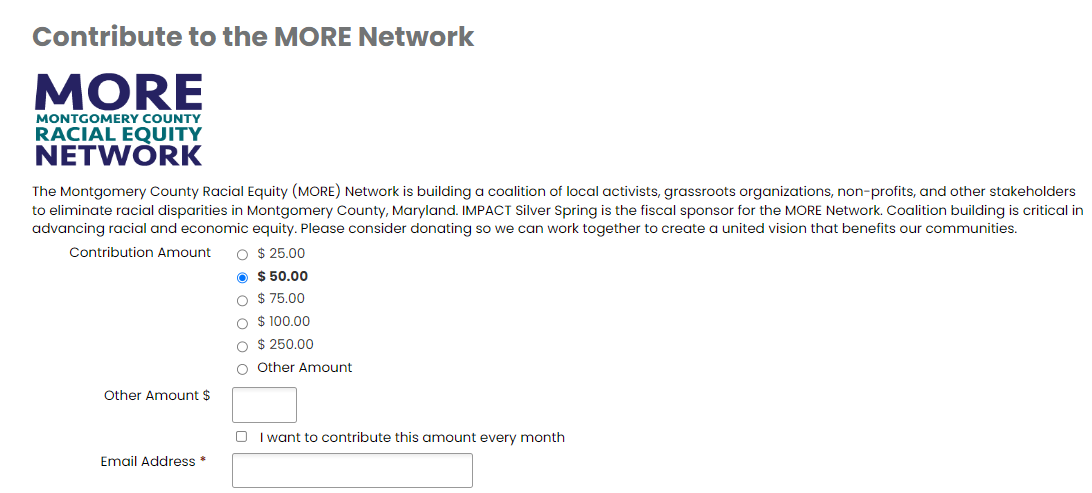Choose the Other Amount radio button

242,369
